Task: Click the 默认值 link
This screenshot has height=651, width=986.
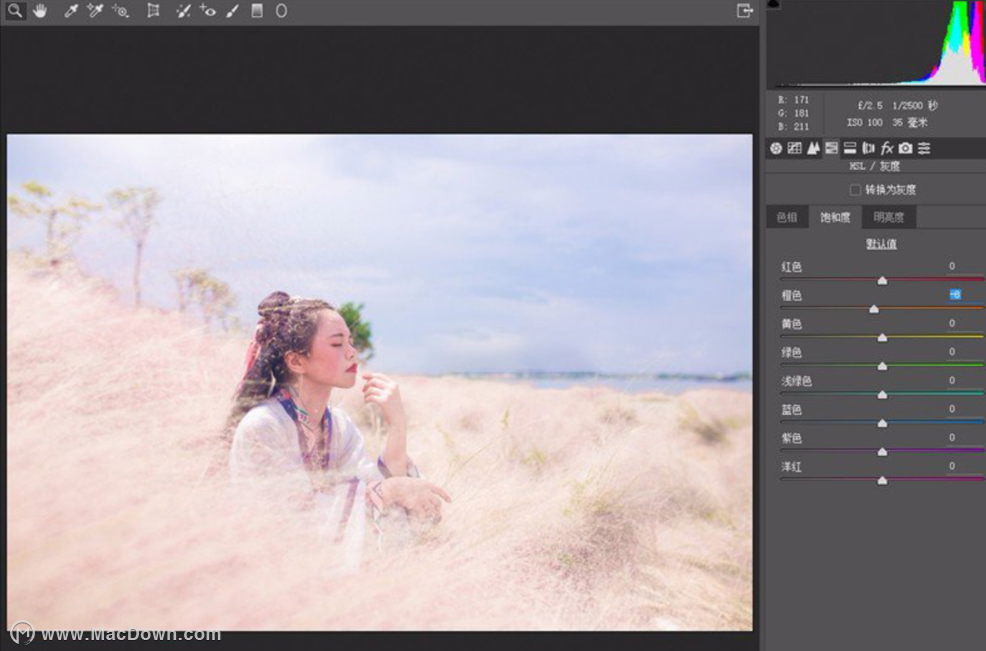Action: [x=881, y=244]
